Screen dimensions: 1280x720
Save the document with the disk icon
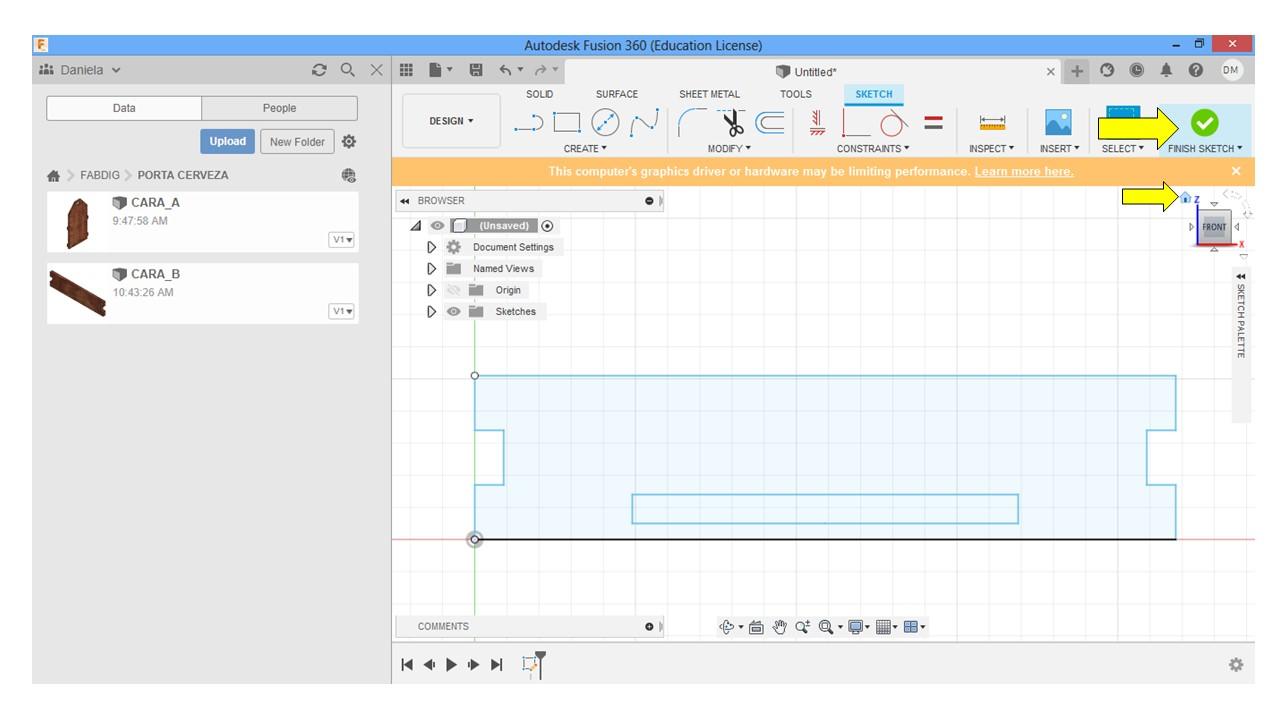476,70
